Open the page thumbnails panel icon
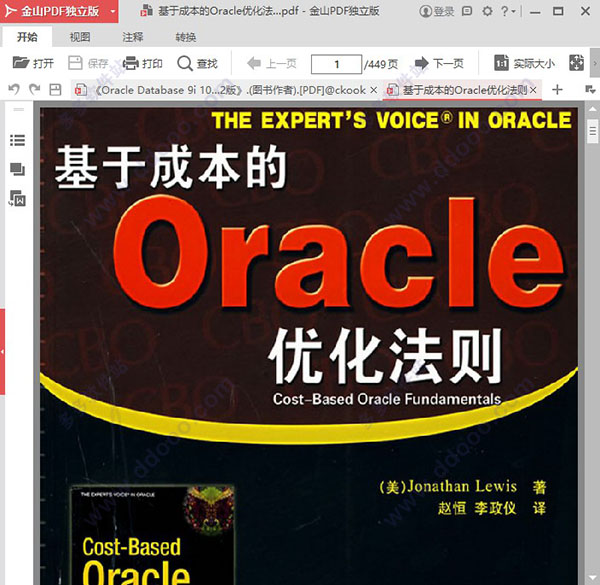This screenshot has width=600, height=585. (x=17, y=169)
